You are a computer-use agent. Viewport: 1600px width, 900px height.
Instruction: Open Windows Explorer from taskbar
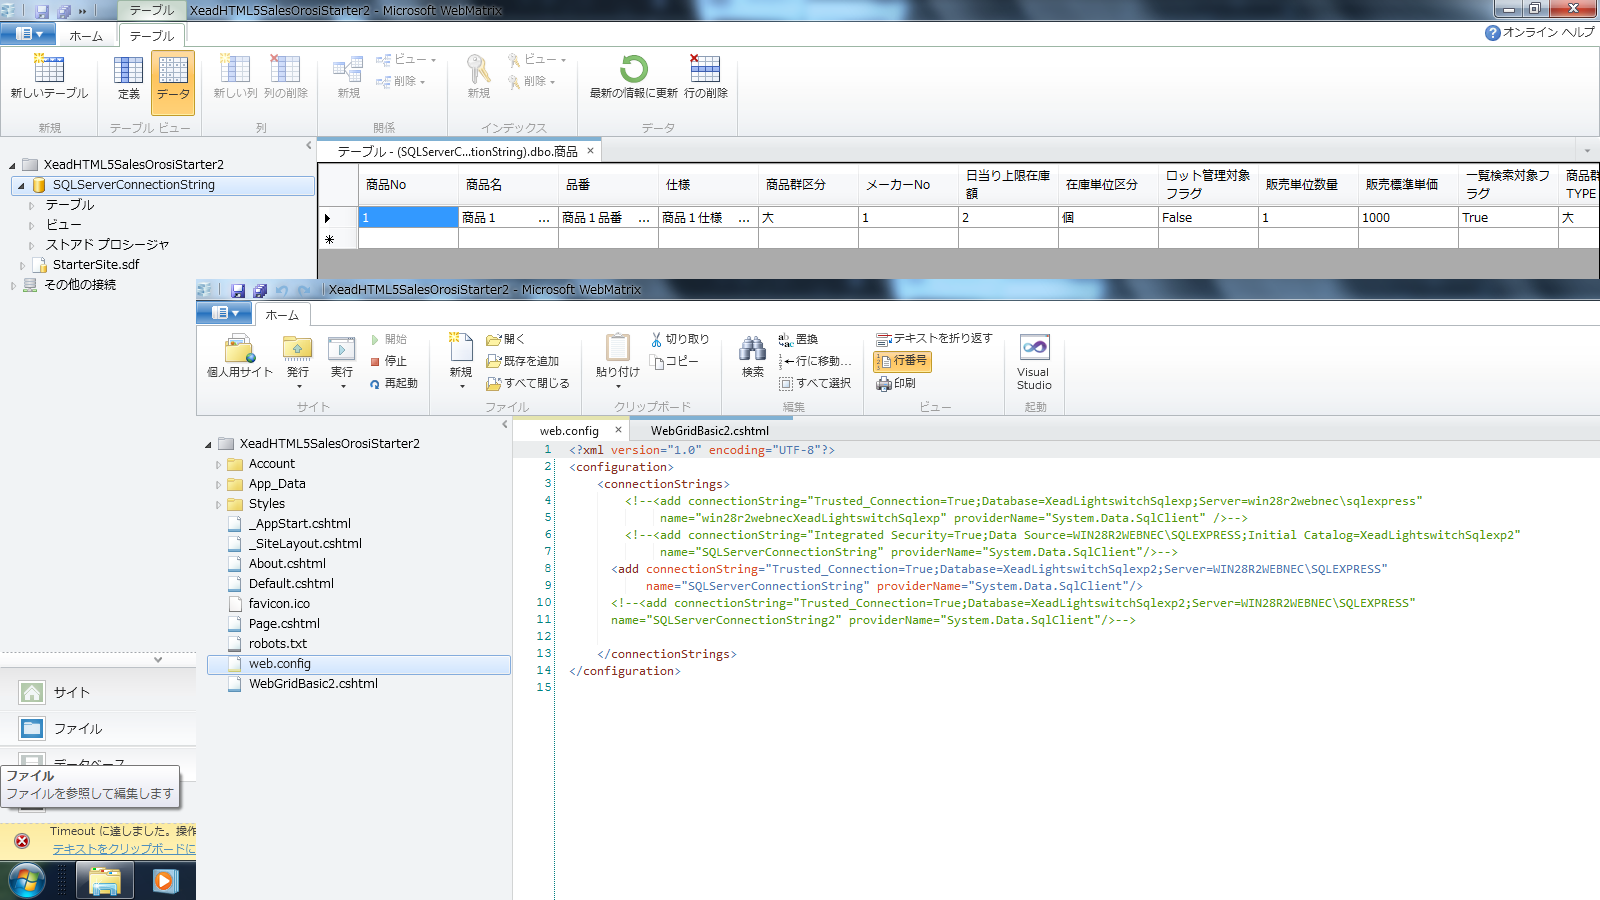[105, 881]
